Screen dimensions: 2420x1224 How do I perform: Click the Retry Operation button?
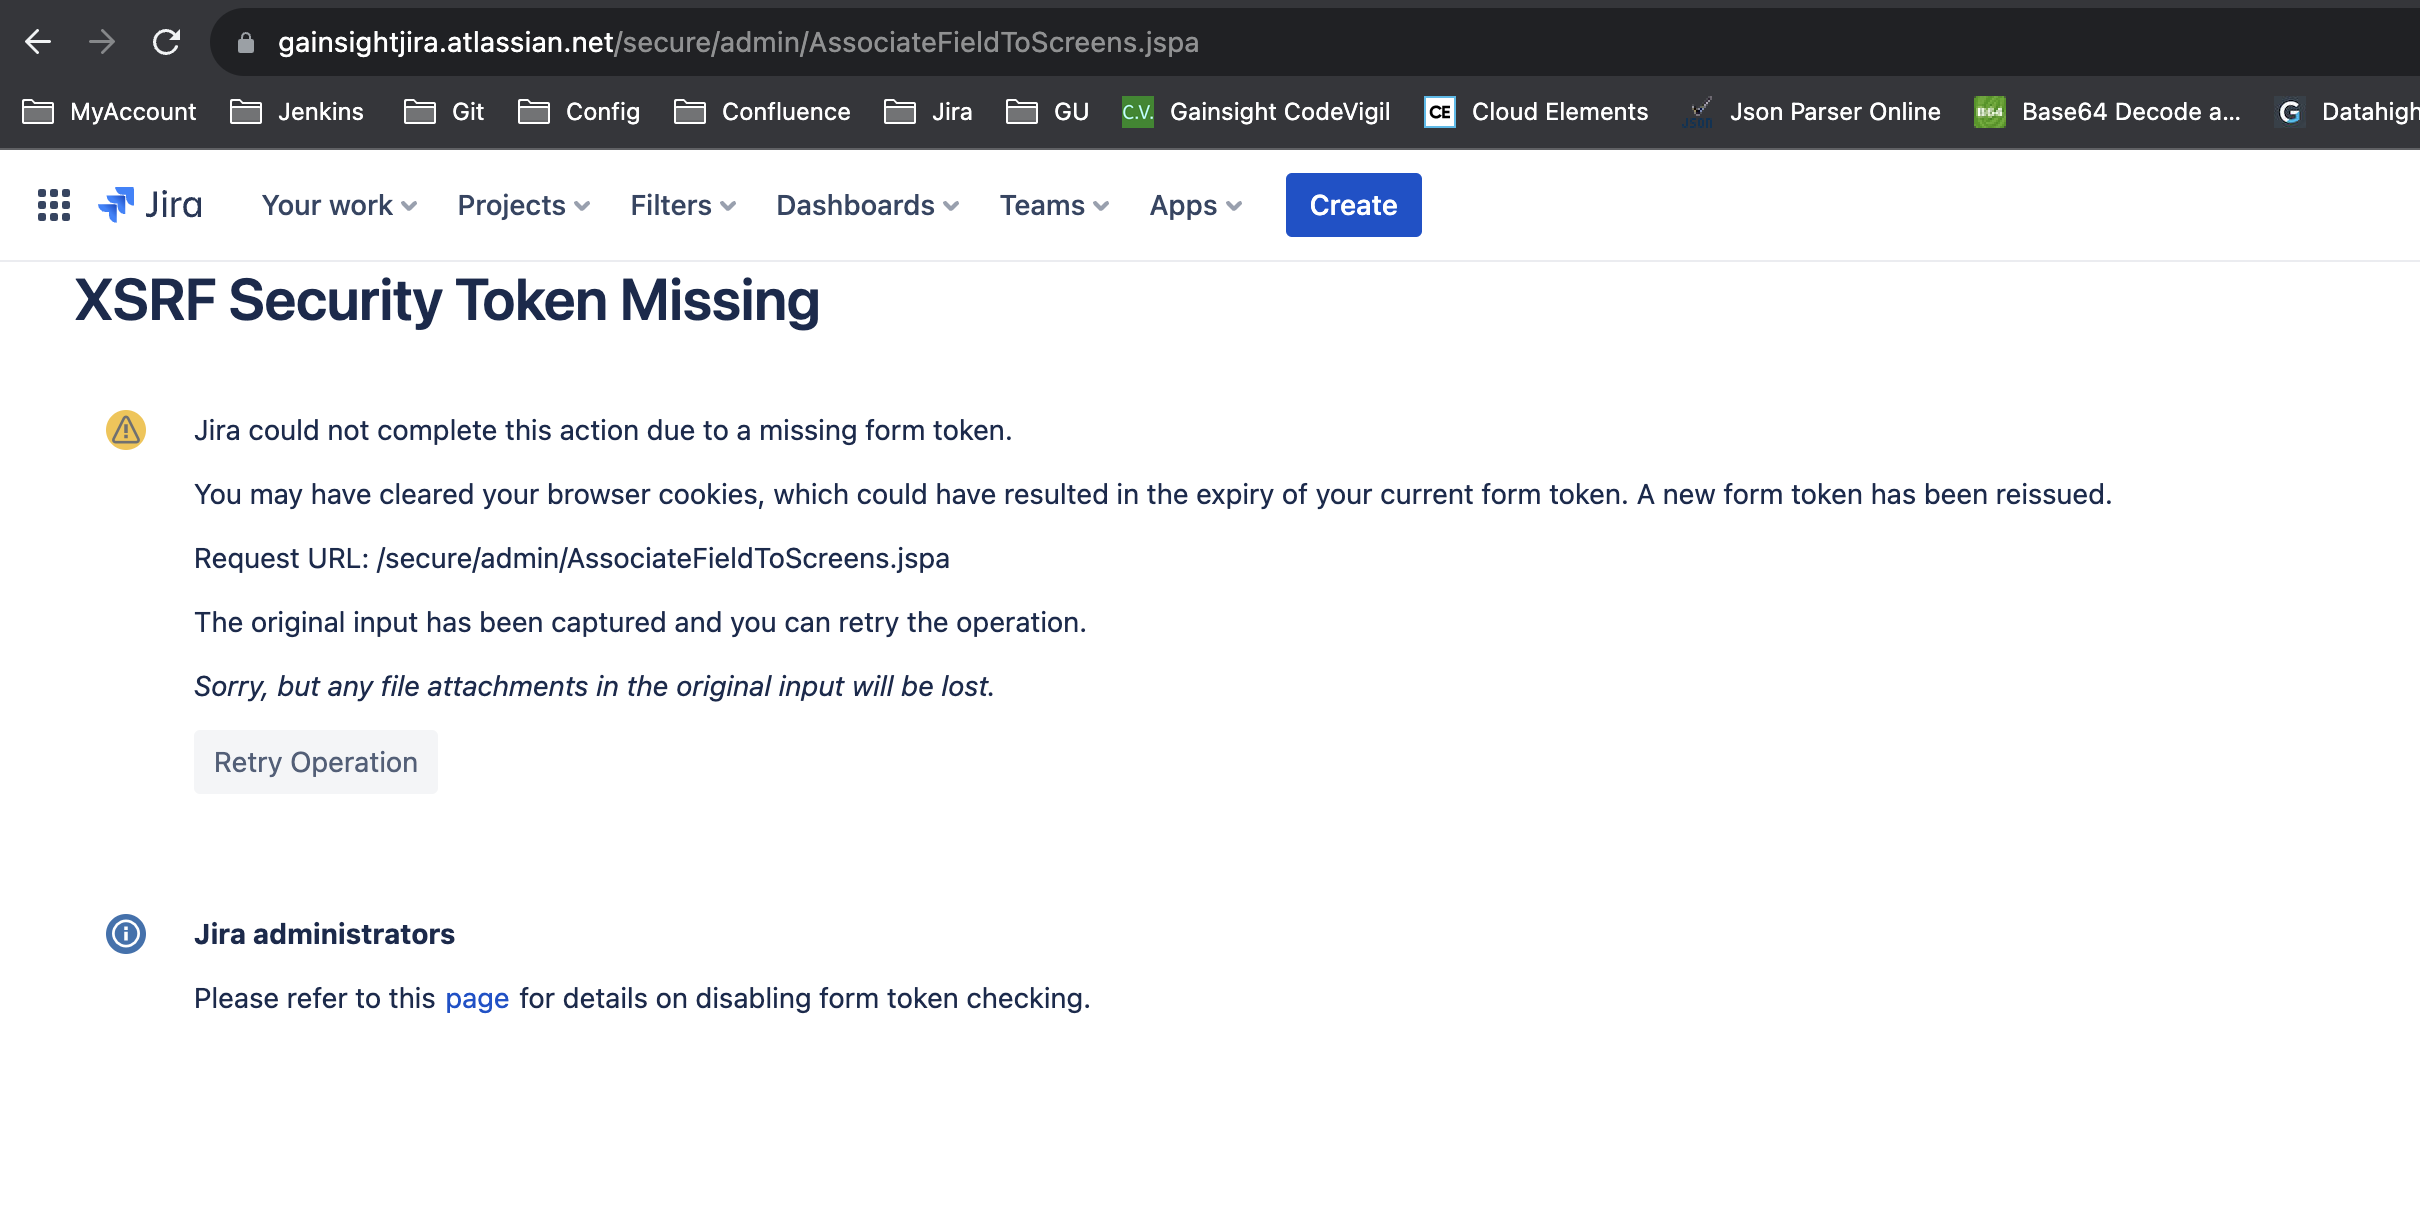click(x=316, y=762)
